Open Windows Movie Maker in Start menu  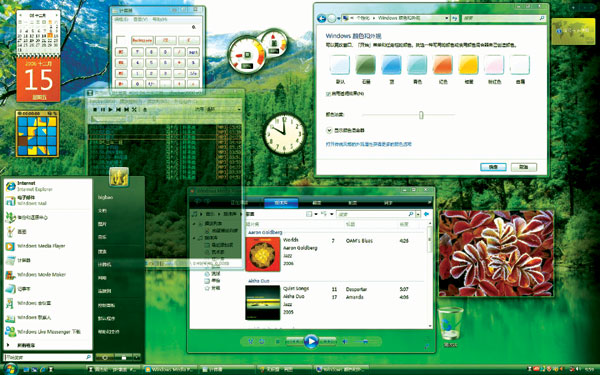click(36, 275)
